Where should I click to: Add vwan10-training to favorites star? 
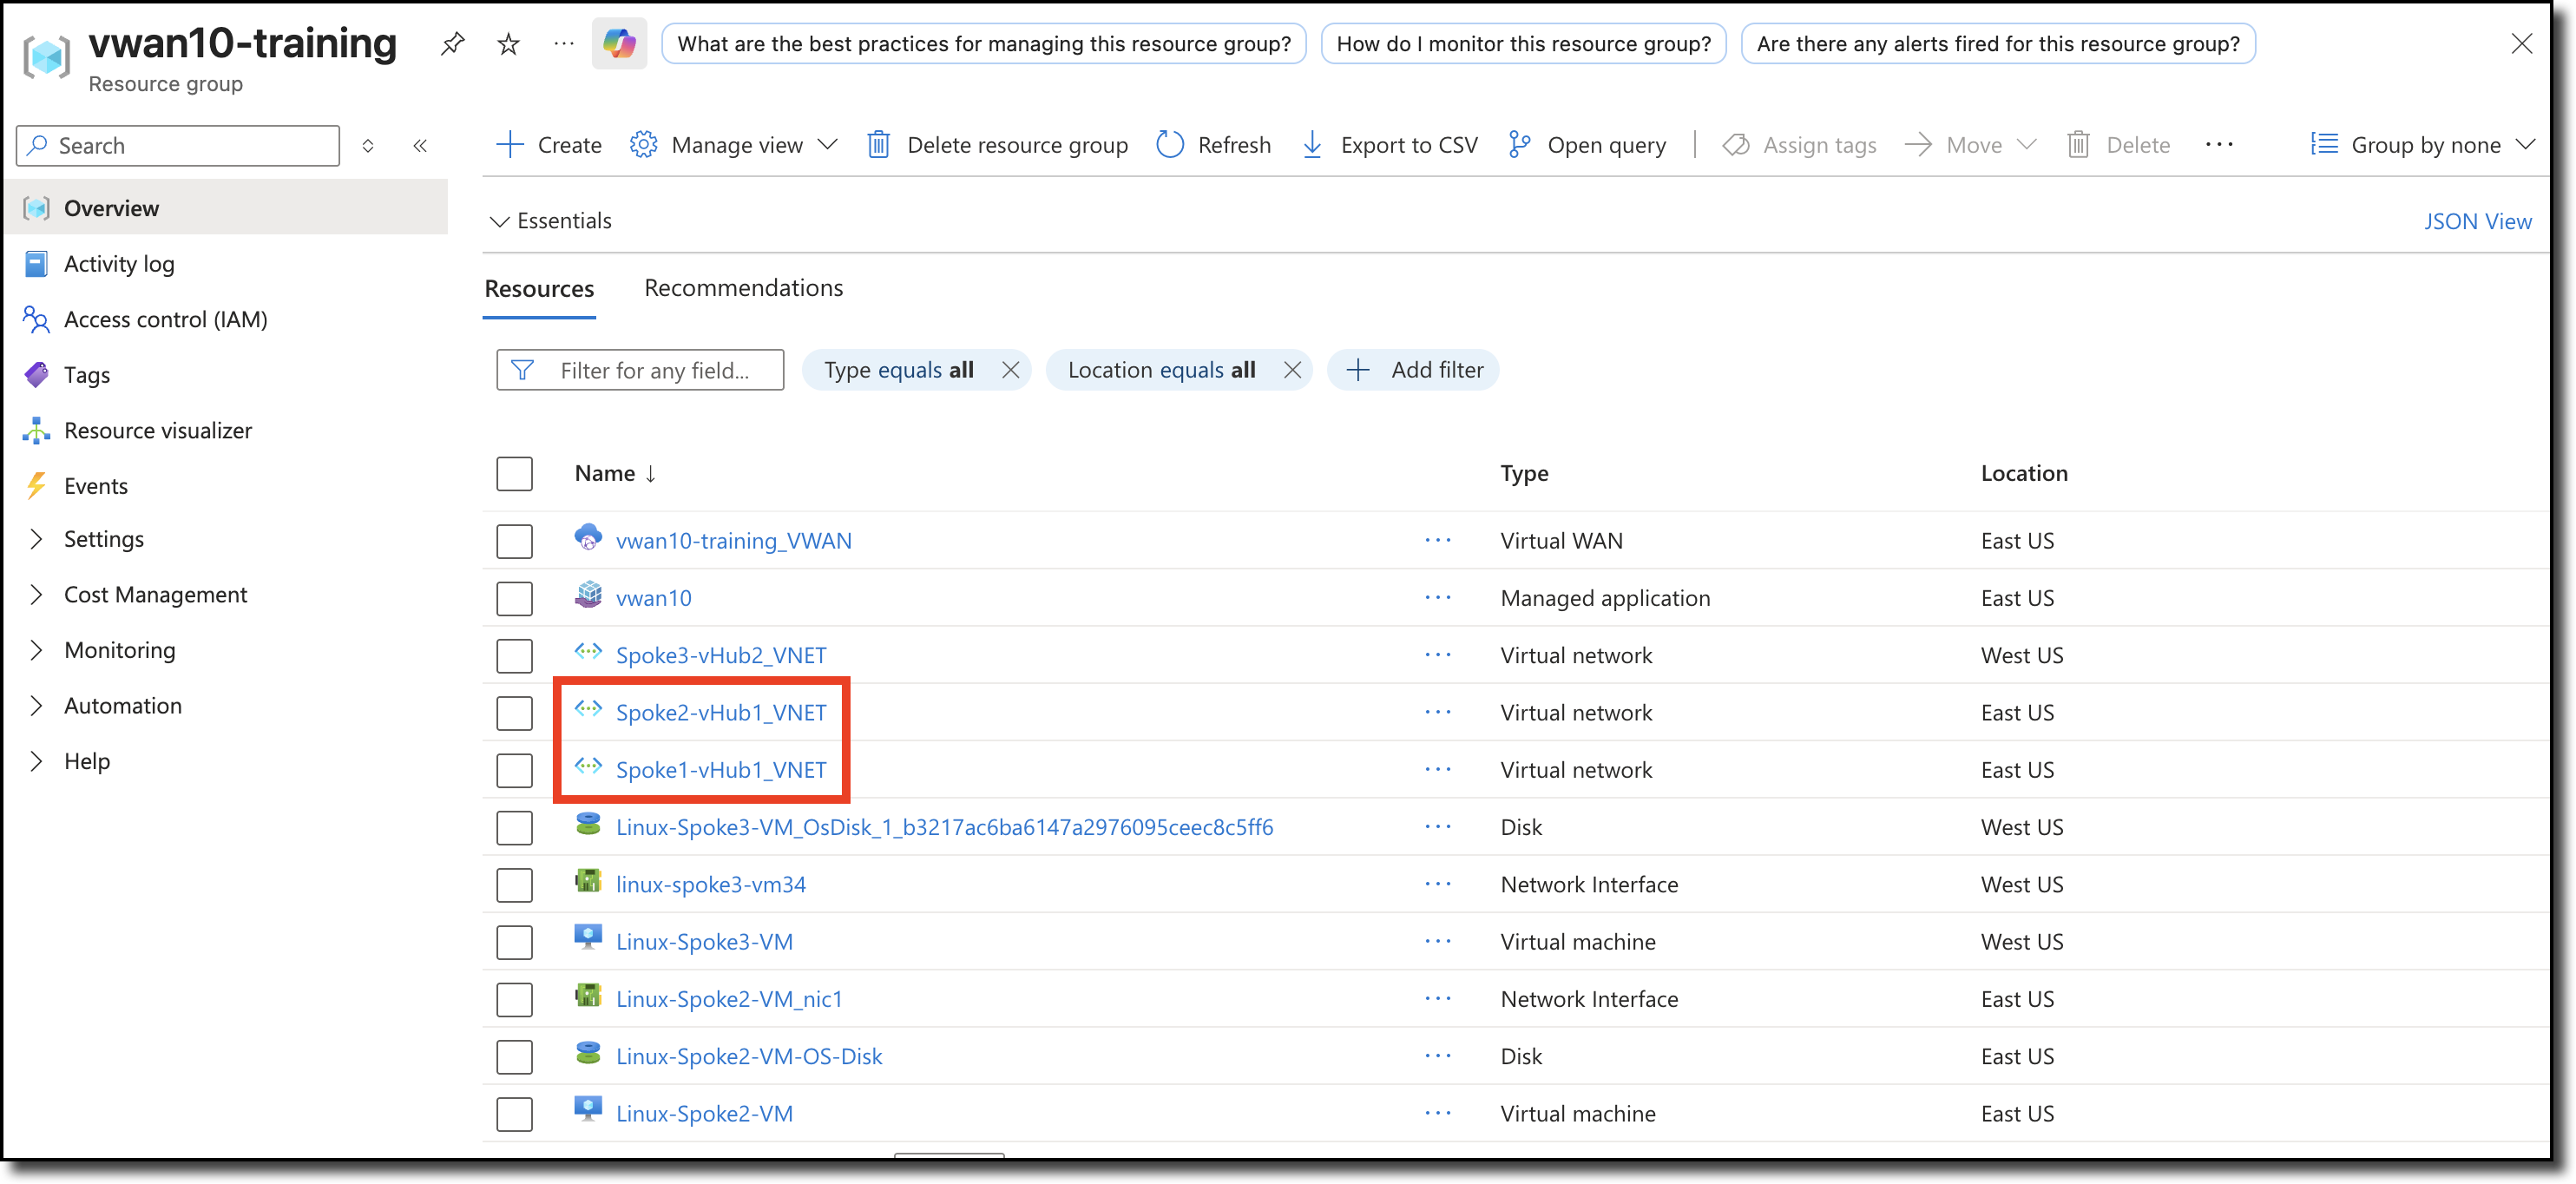(507, 43)
